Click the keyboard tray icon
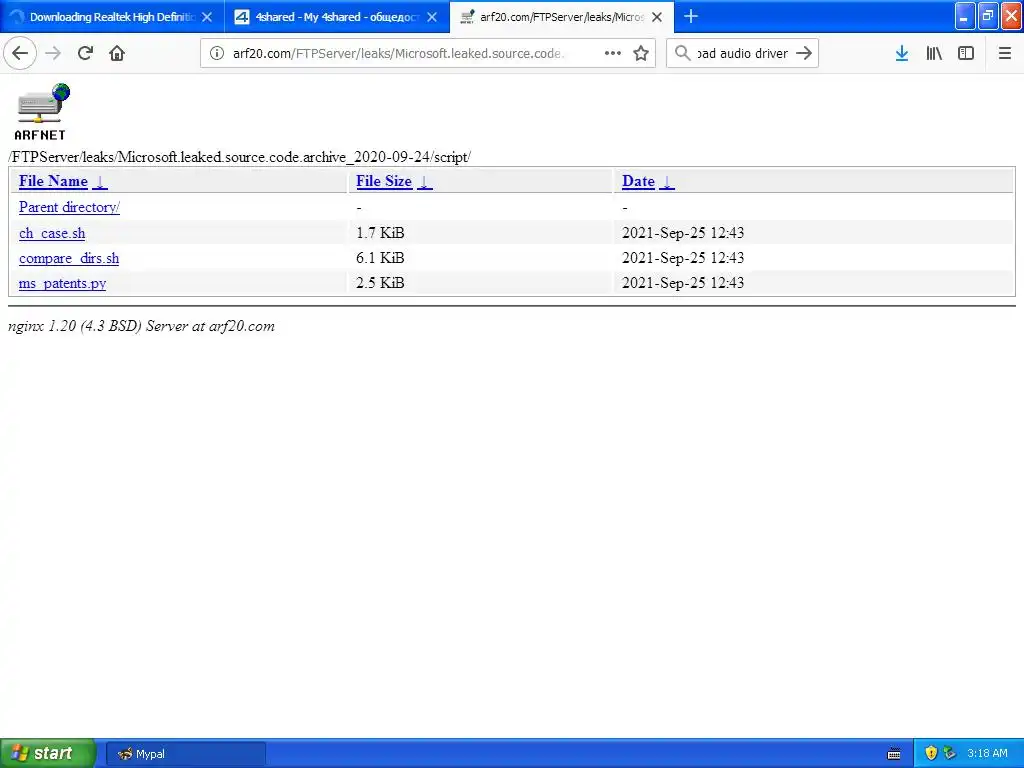 894,754
